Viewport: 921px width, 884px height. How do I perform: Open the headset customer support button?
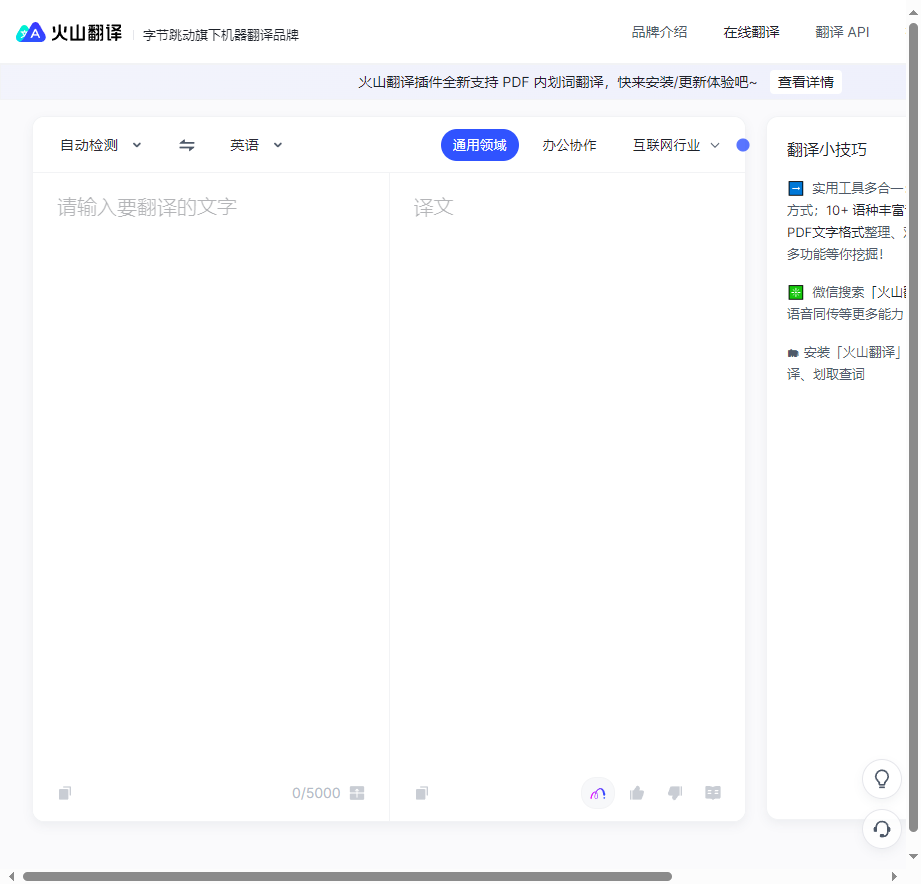click(882, 829)
